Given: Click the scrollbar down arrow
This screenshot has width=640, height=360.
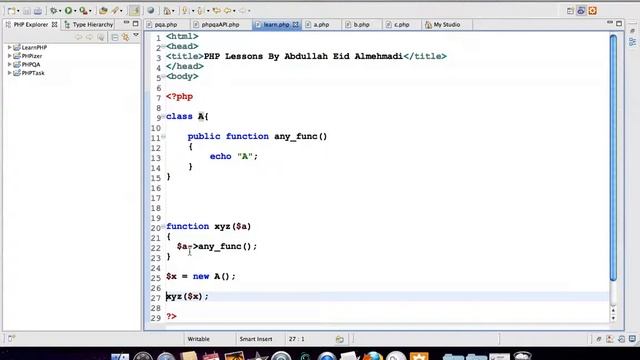Looking at the screenshot, I should [613, 318].
